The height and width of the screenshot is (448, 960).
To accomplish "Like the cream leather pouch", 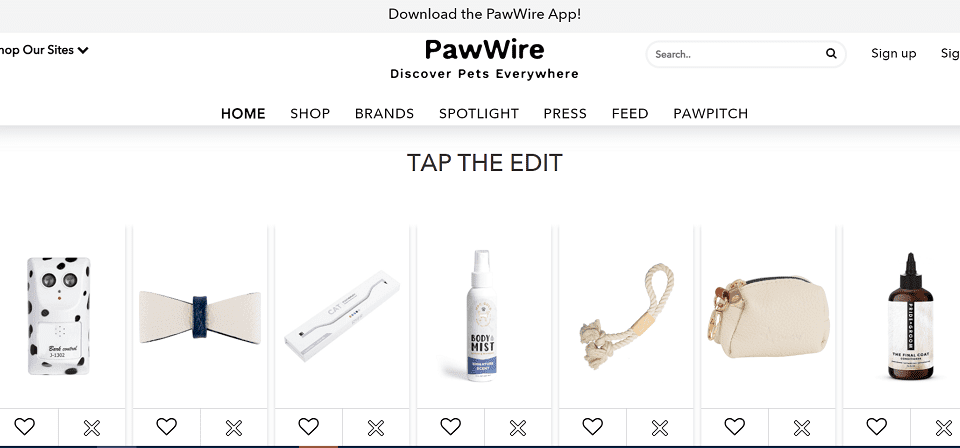I will tap(735, 427).
